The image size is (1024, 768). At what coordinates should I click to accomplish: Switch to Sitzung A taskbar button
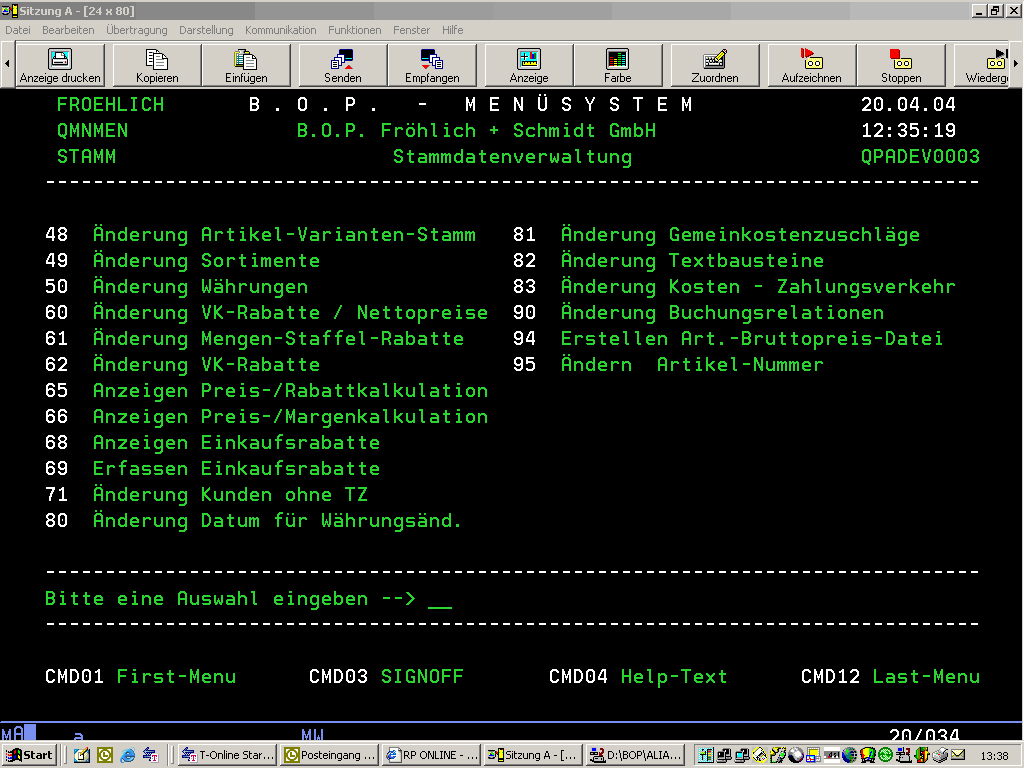[533, 755]
